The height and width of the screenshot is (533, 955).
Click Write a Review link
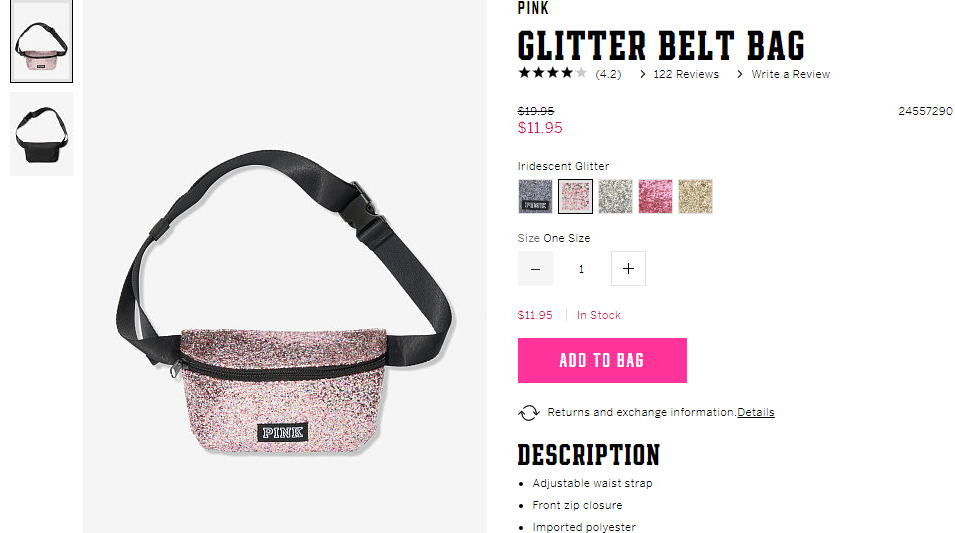click(791, 74)
